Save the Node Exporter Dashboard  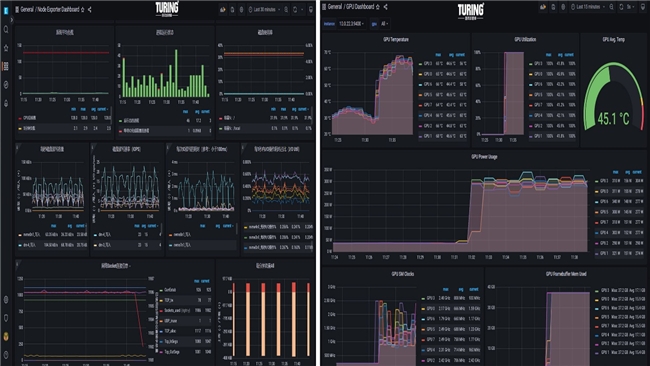[x=233, y=9]
